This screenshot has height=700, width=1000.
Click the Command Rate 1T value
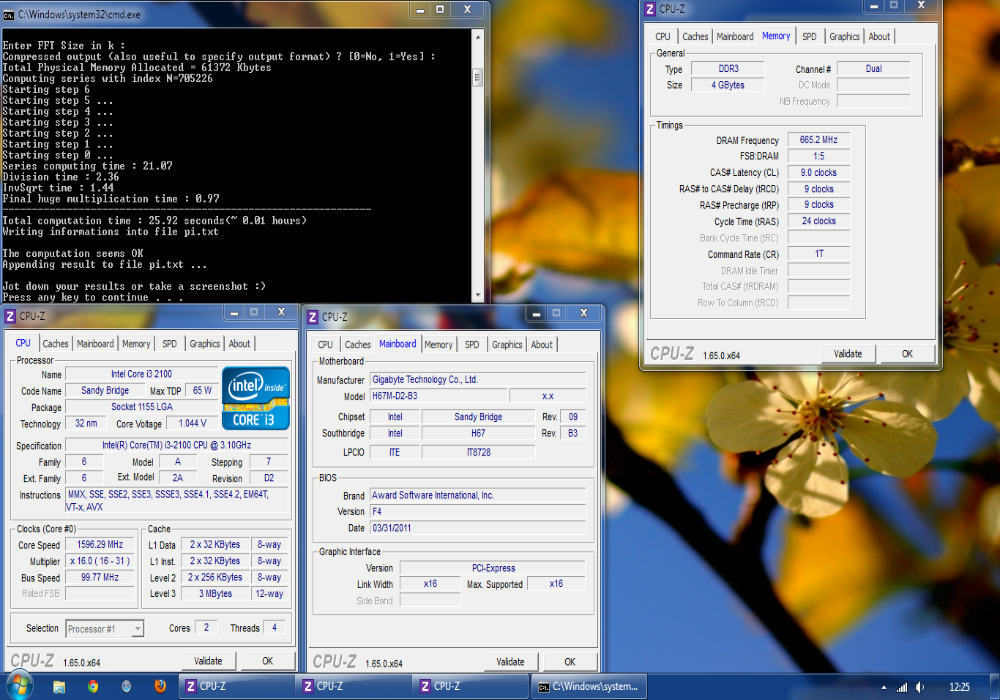818,254
